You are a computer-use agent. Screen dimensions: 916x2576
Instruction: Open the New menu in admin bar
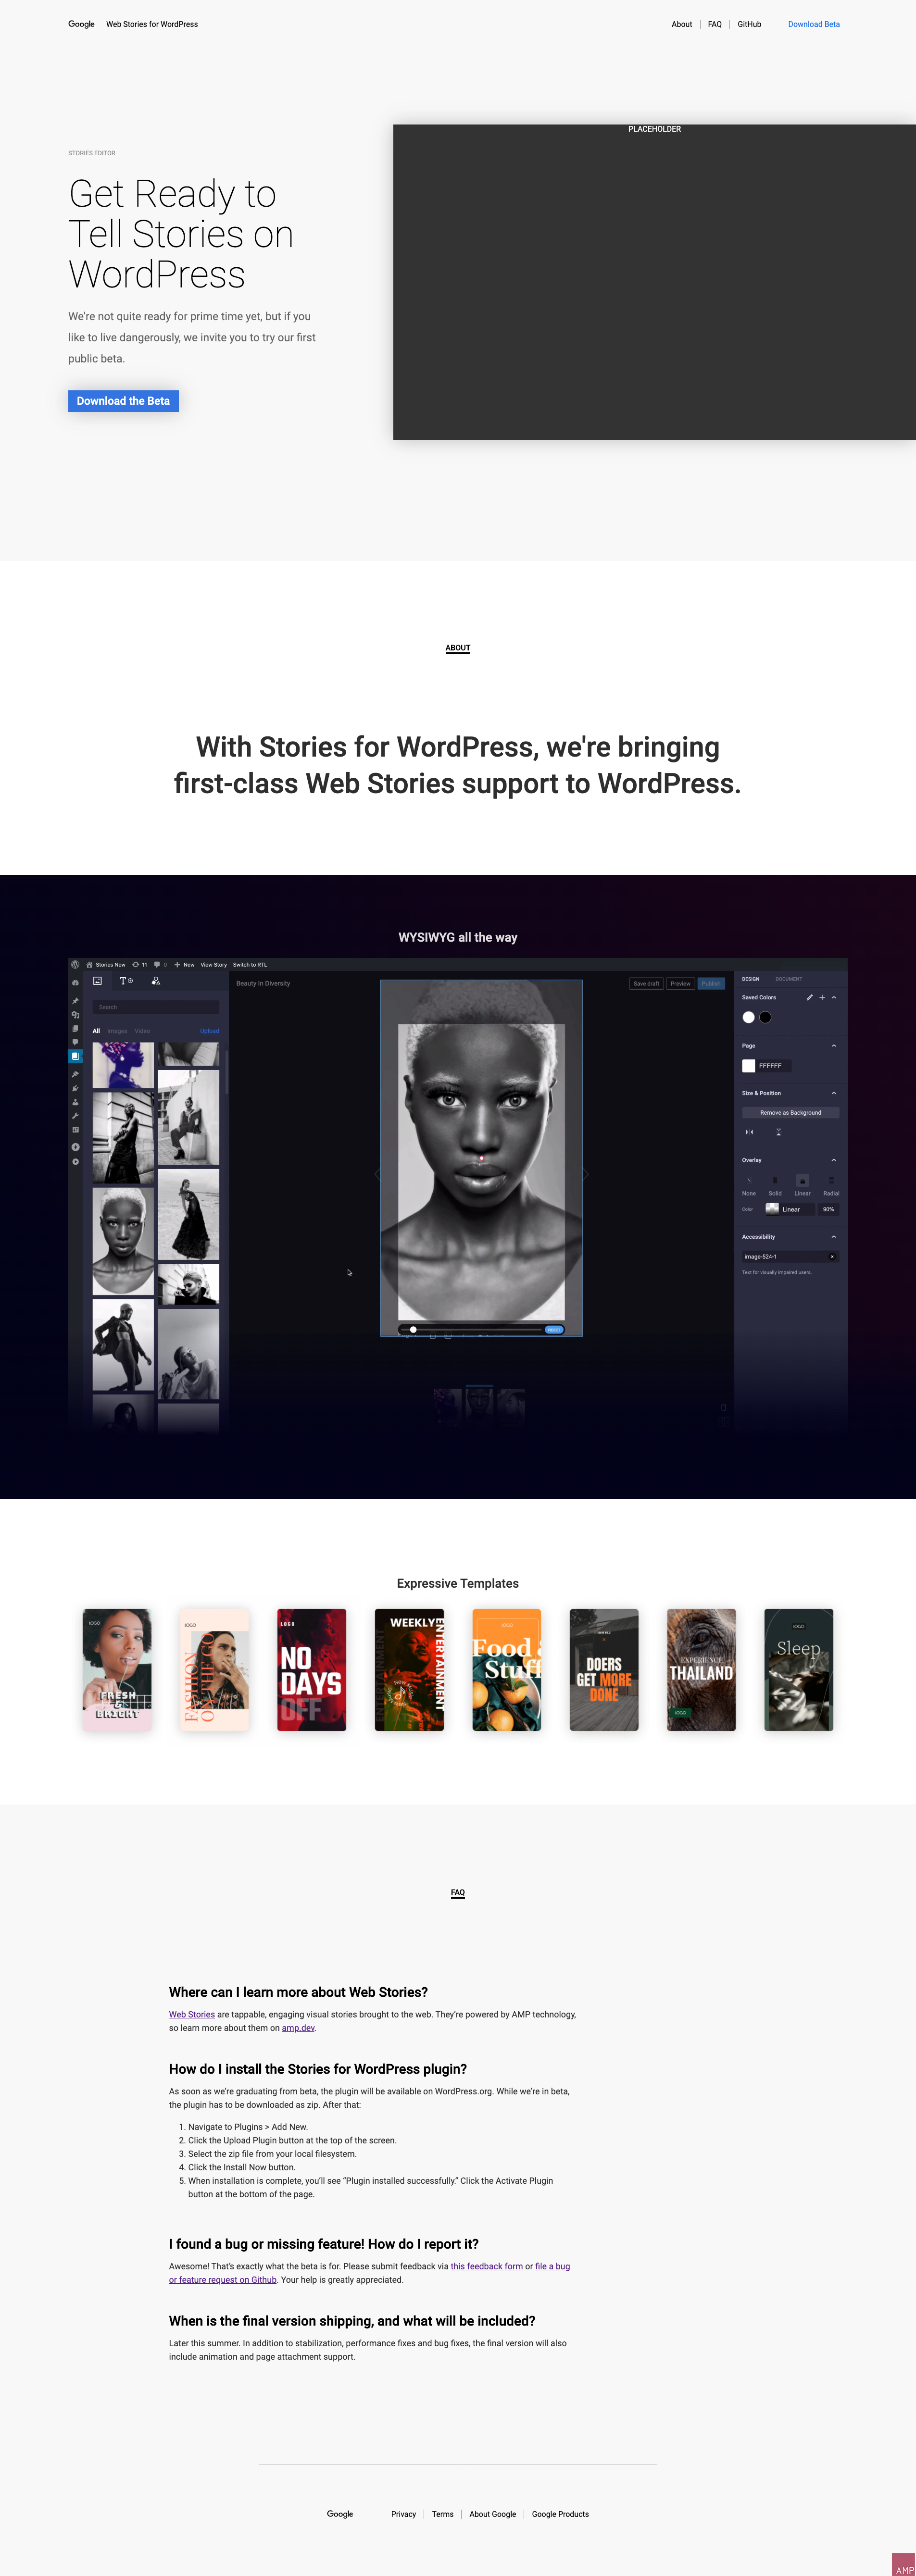(x=184, y=965)
